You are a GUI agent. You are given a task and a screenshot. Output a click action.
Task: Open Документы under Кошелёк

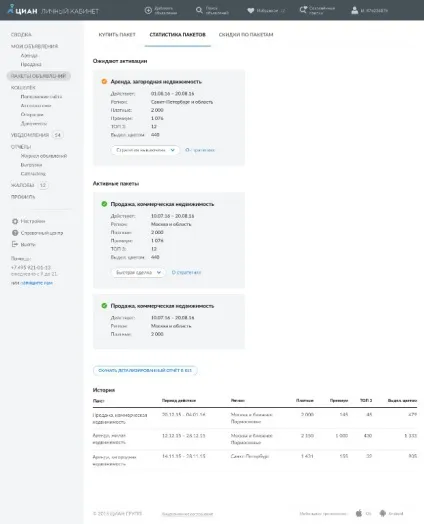click(x=34, y=123)
